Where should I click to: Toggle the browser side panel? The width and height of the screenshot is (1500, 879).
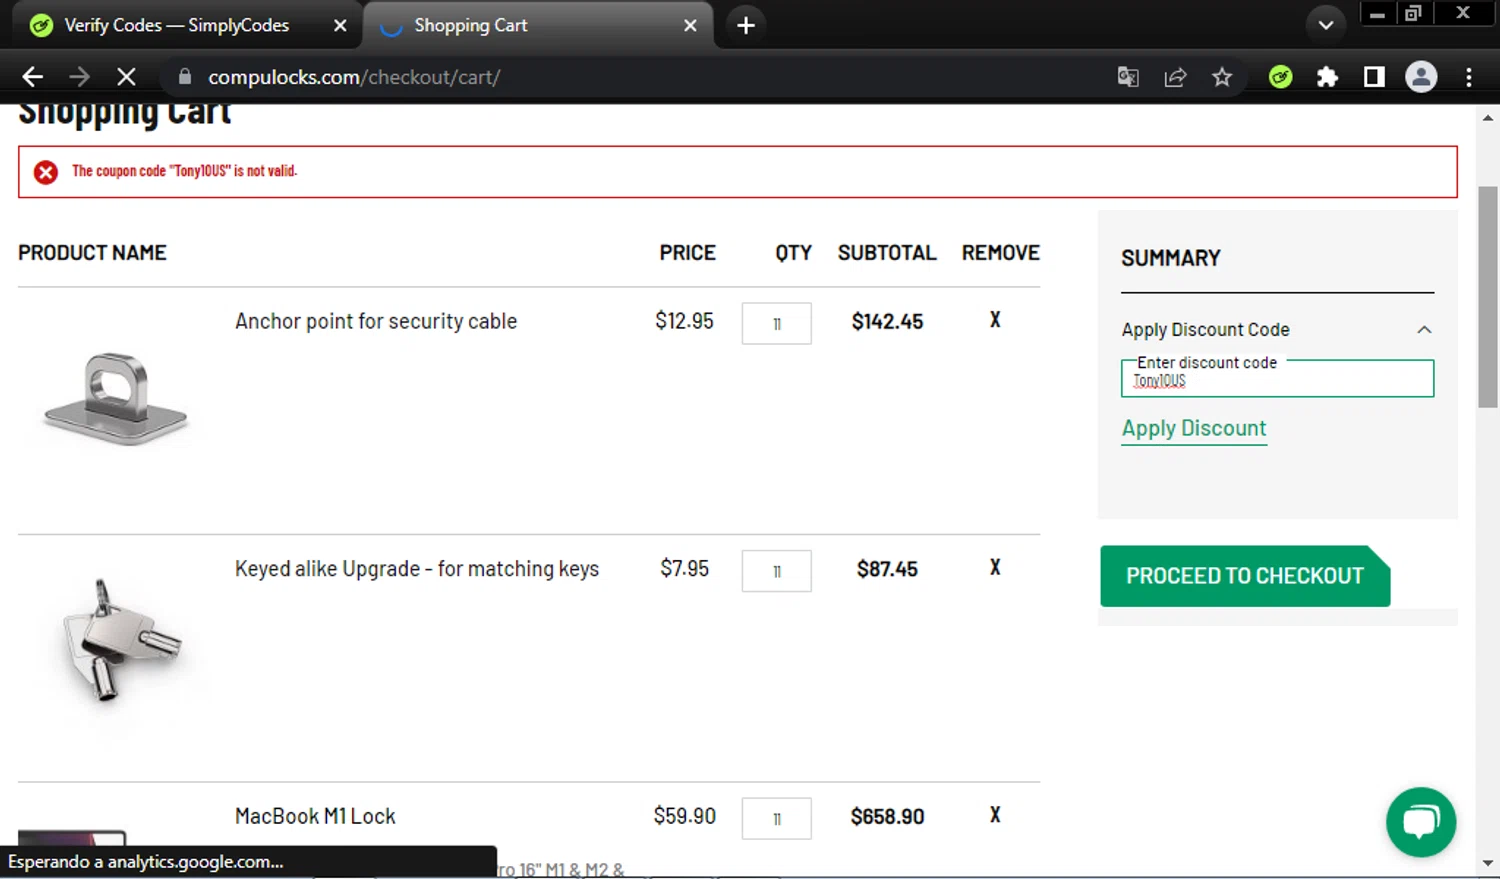(x=1374, y=77)
